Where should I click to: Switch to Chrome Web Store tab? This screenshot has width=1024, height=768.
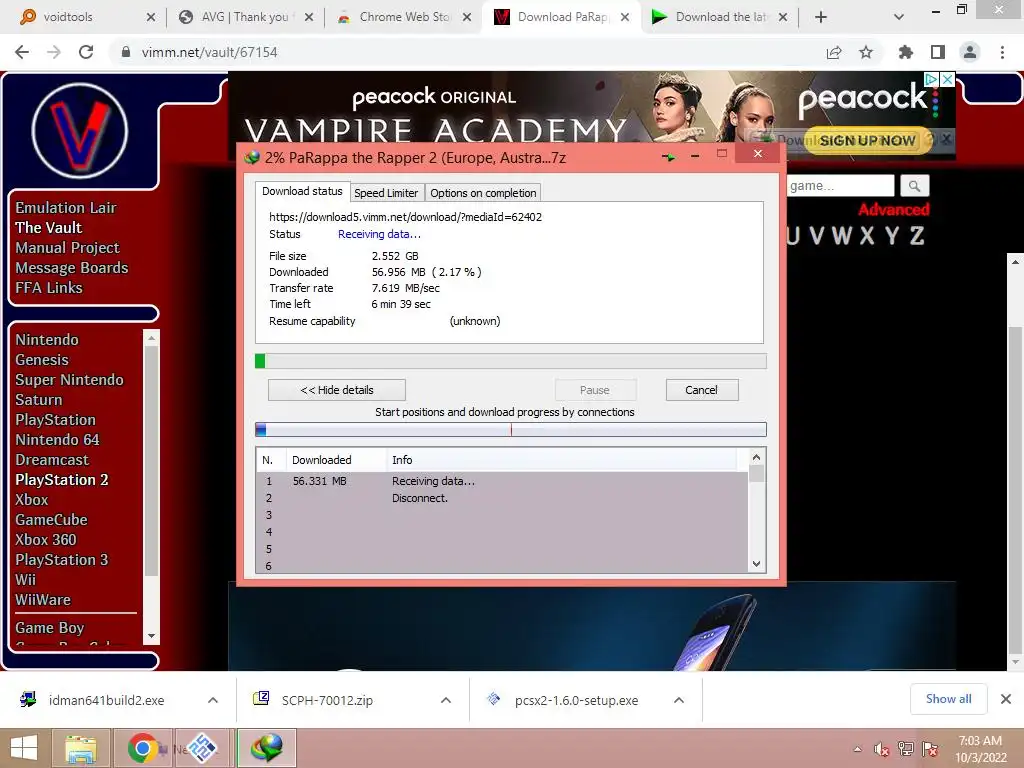coord(404,17)
